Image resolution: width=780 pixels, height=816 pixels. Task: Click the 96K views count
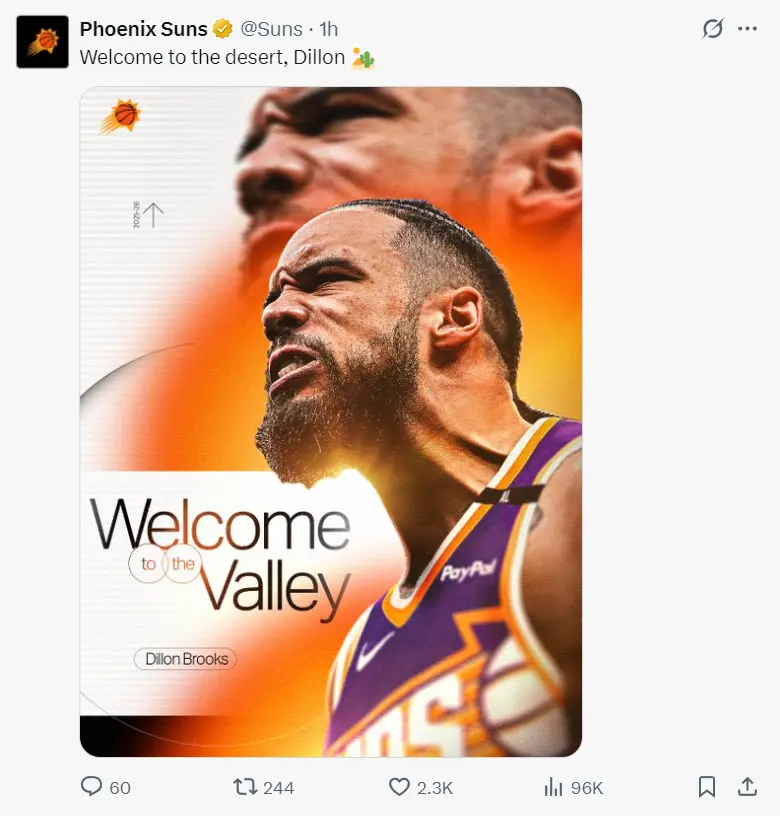pos(587,788)
